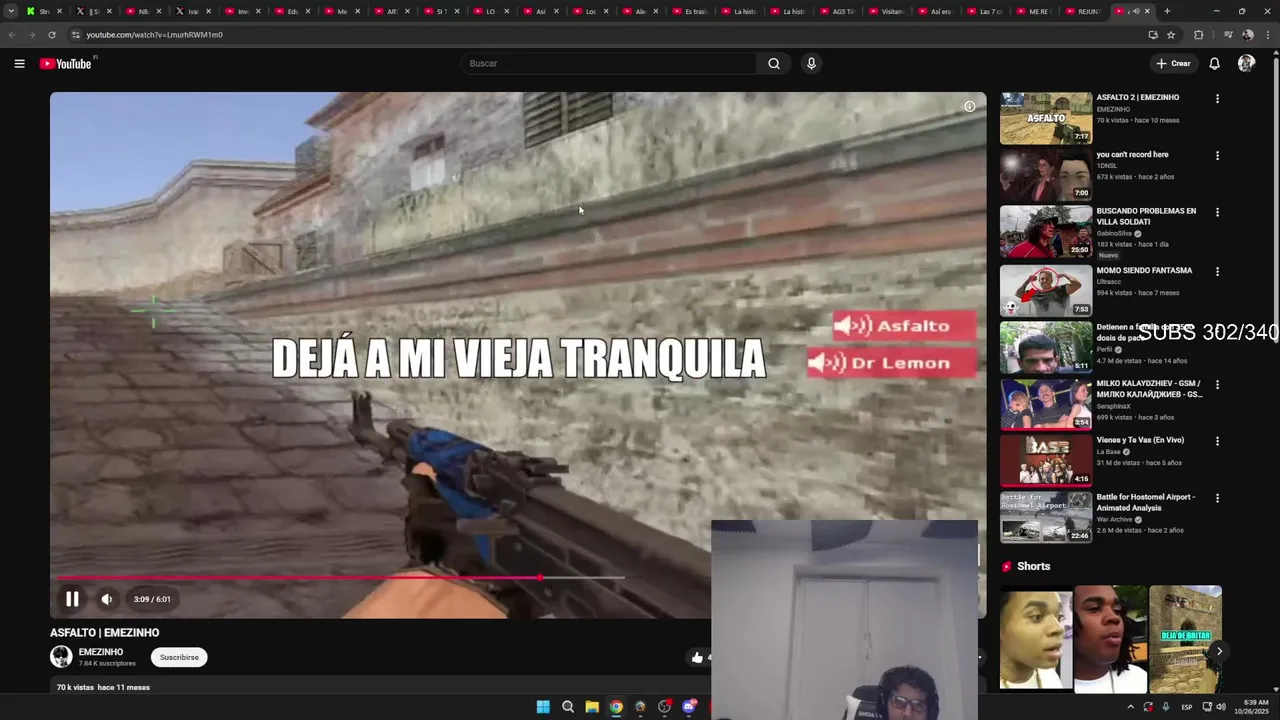Open the Chrome extensions puzzle icon

click(x=1199, y=35)
